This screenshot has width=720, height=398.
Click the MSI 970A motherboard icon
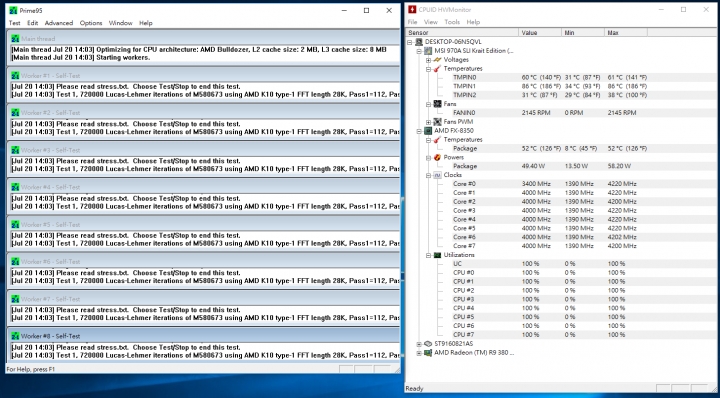coord(428,50)
